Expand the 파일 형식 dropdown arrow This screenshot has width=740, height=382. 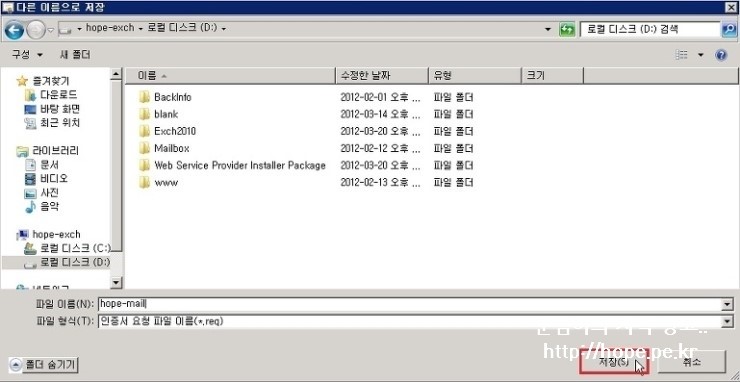tap(728, 322)
